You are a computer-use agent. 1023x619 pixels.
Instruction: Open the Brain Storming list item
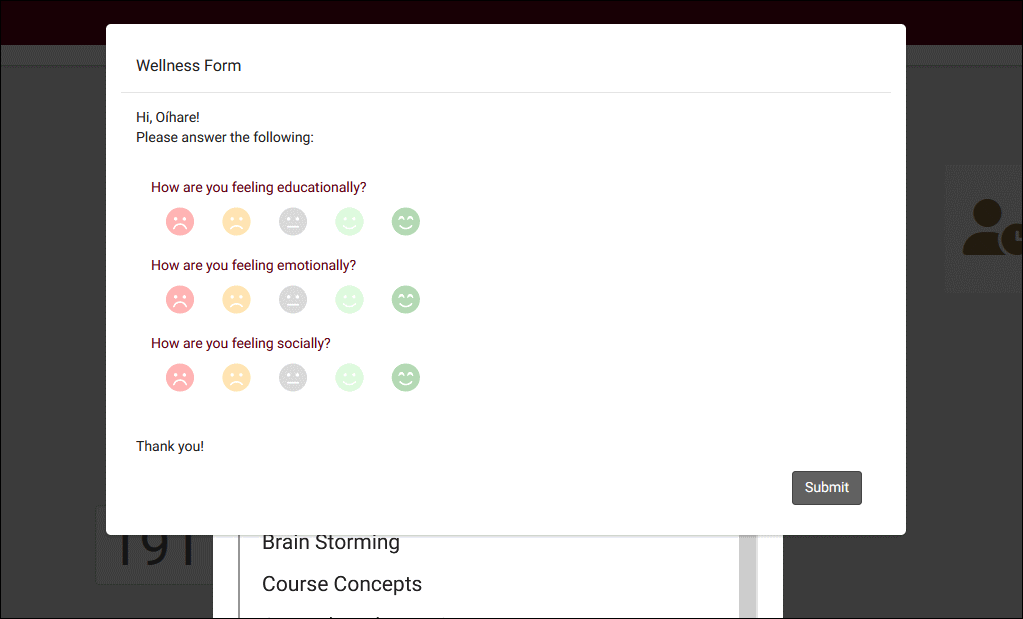click(x=331, y=543)
